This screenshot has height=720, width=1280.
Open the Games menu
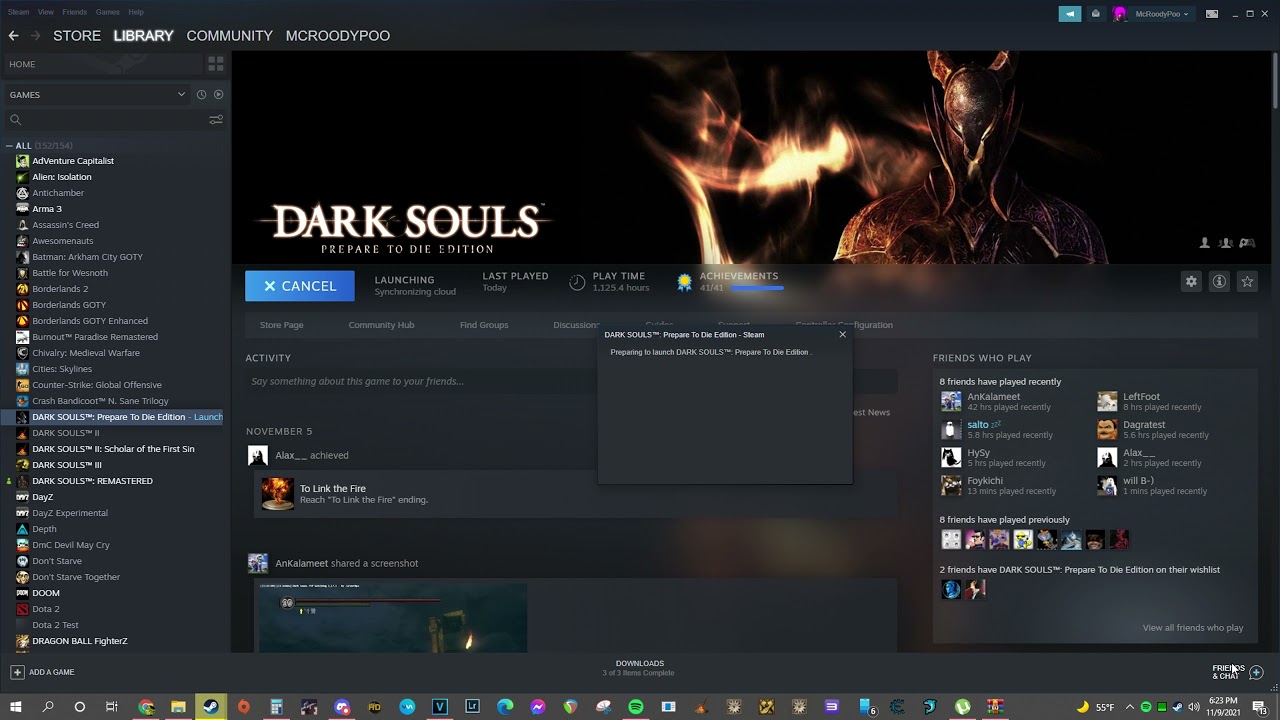point(108,12)
